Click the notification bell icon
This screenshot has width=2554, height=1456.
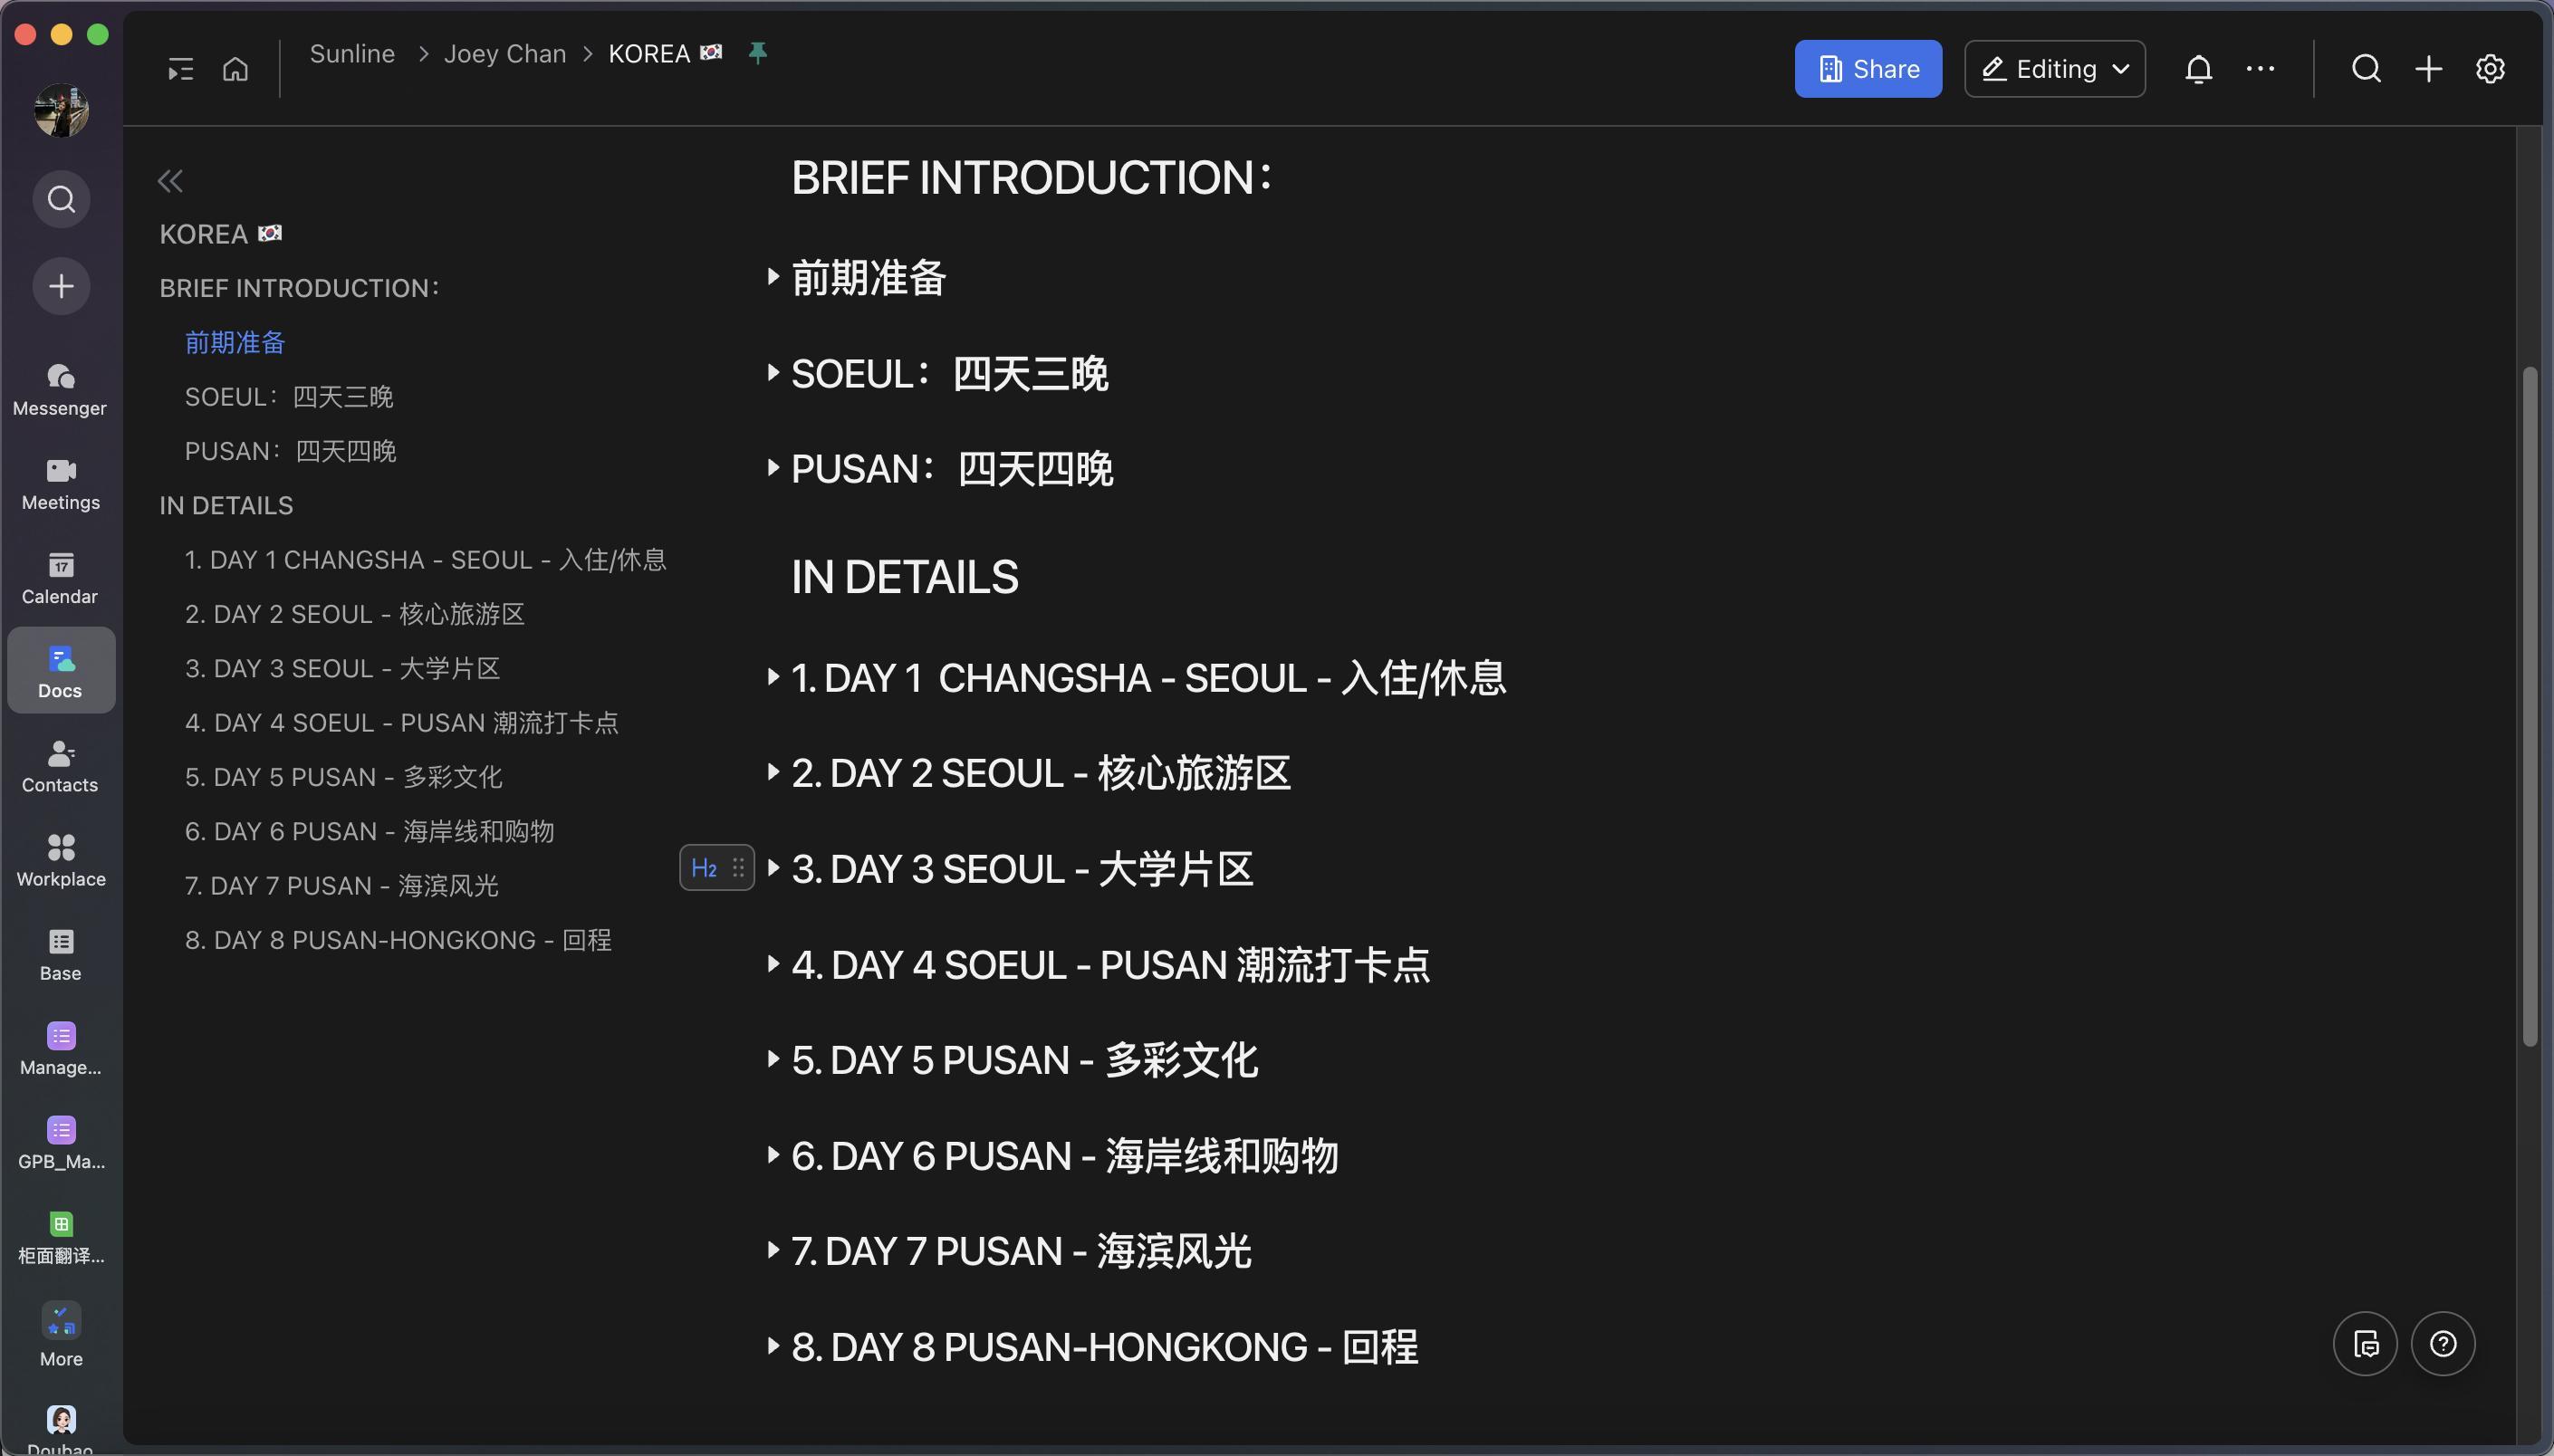pos(2198,69)
